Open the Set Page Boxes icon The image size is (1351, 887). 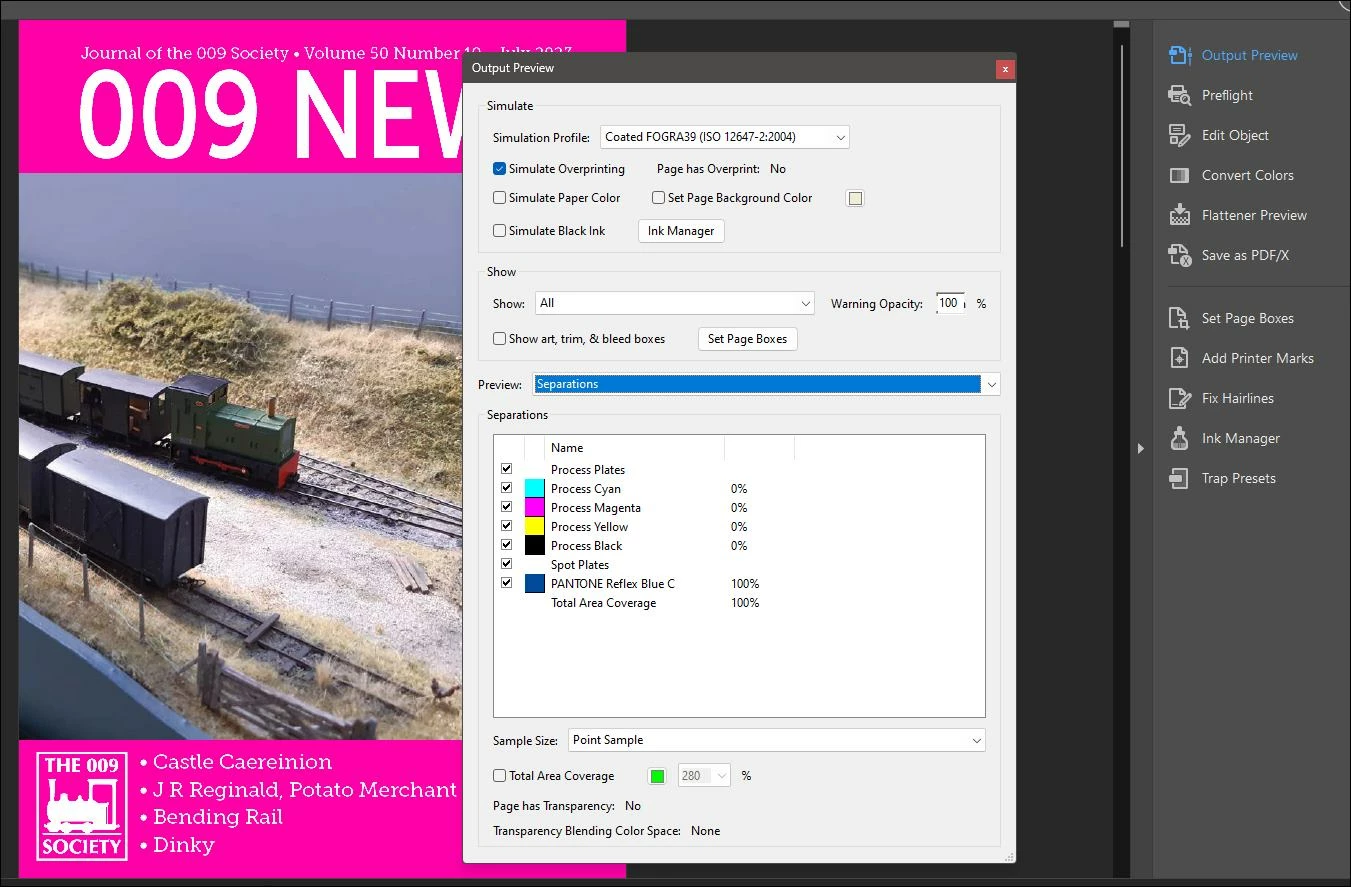point(1180,318)
